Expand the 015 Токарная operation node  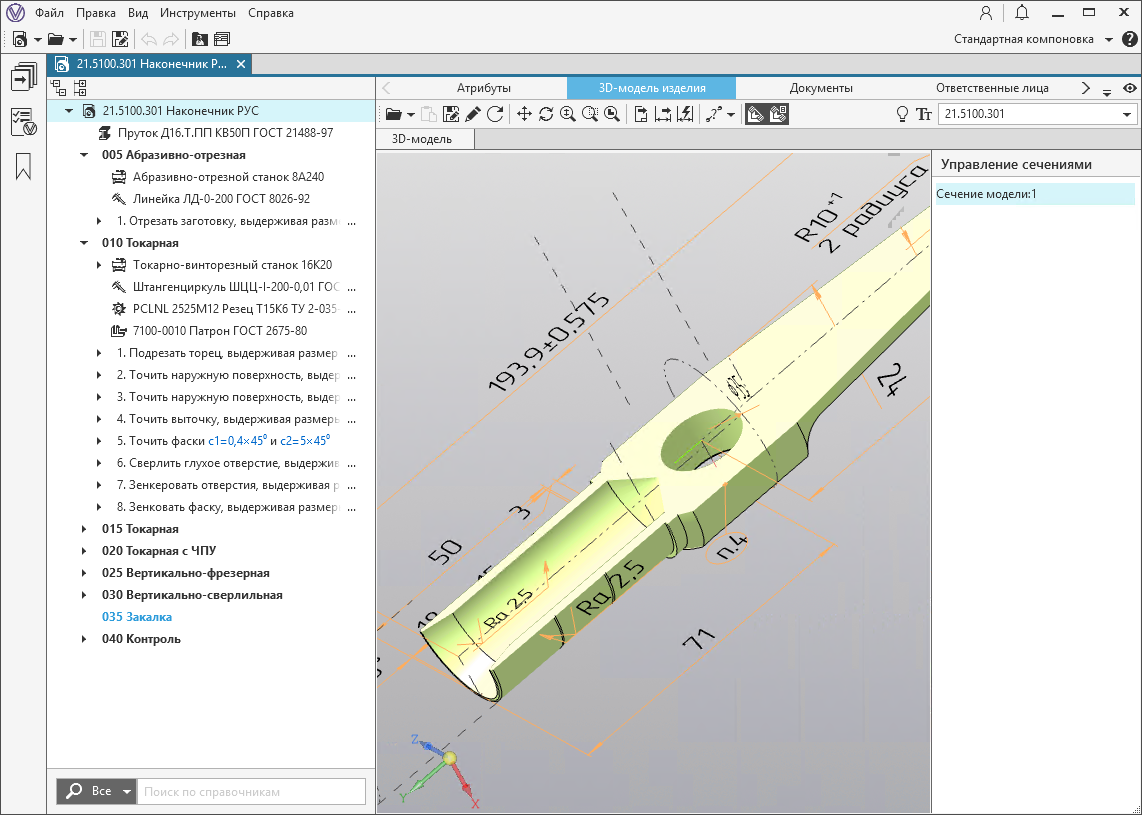coord(84,529)
